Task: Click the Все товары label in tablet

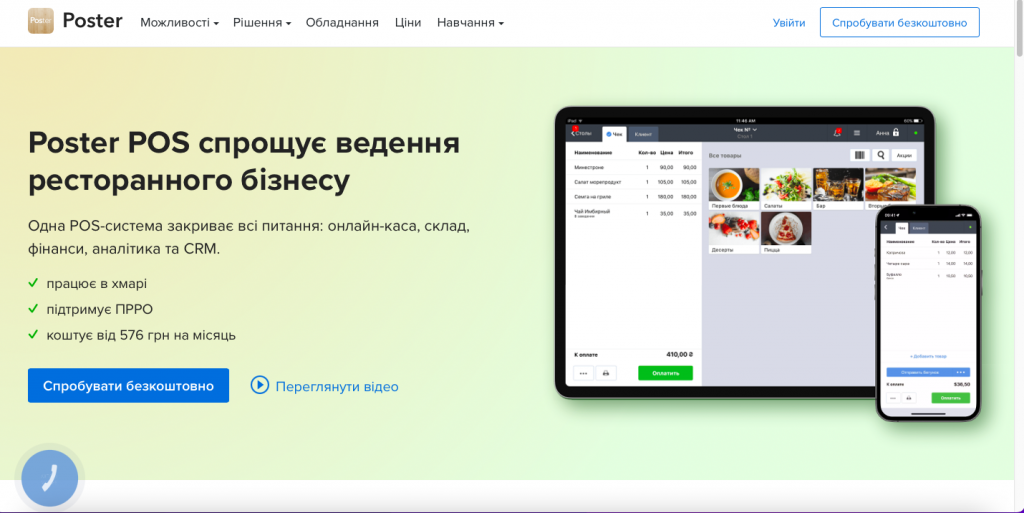Action: click(x=724, y=155)
